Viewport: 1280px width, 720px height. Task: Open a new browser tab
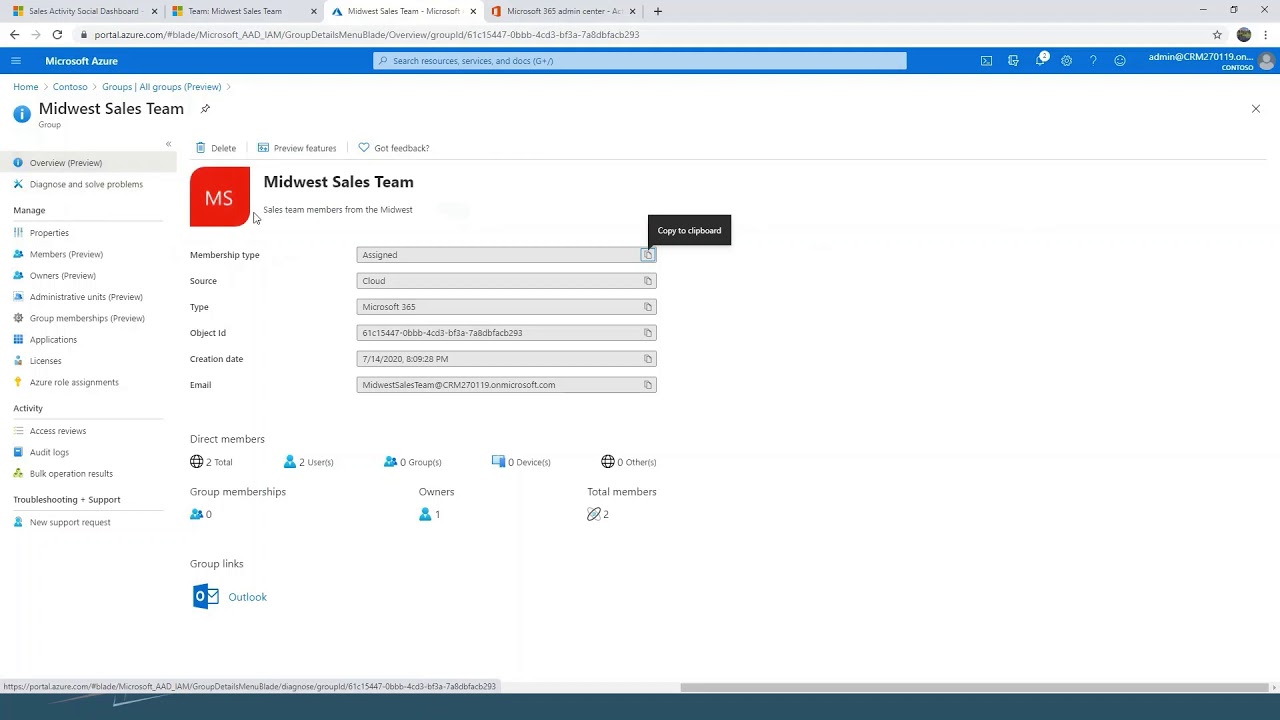657,11
